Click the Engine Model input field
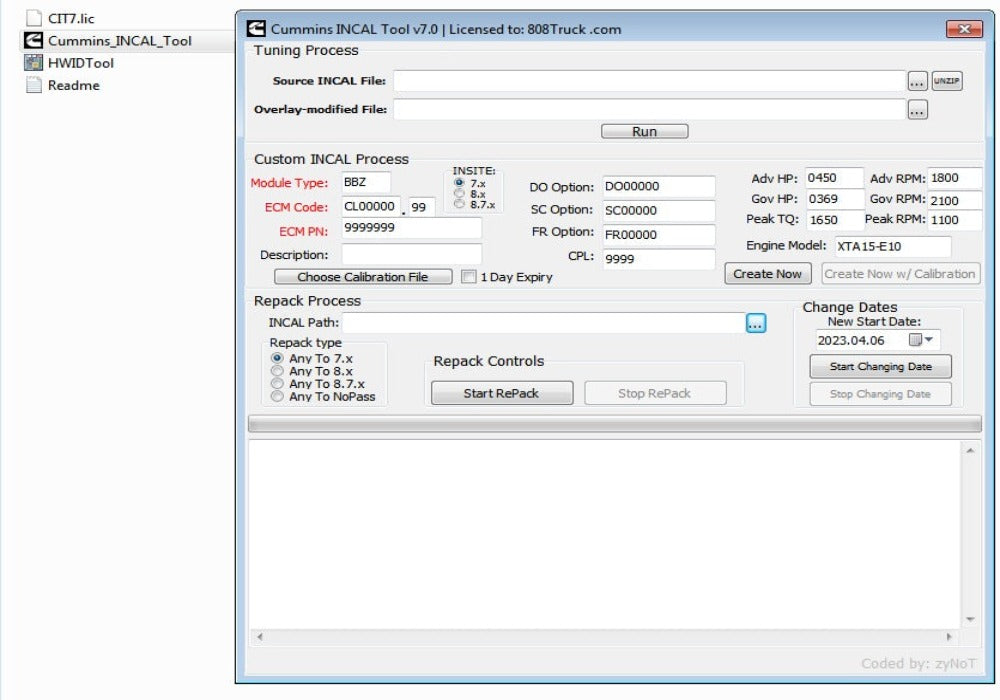The height and width of the screenshot is (700, 1000). click(890, 246)
